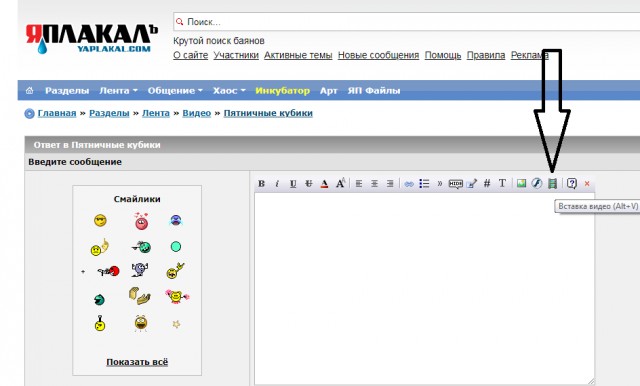Open the Арт menu item
The image size is (640, 386).
click(329, 91)
